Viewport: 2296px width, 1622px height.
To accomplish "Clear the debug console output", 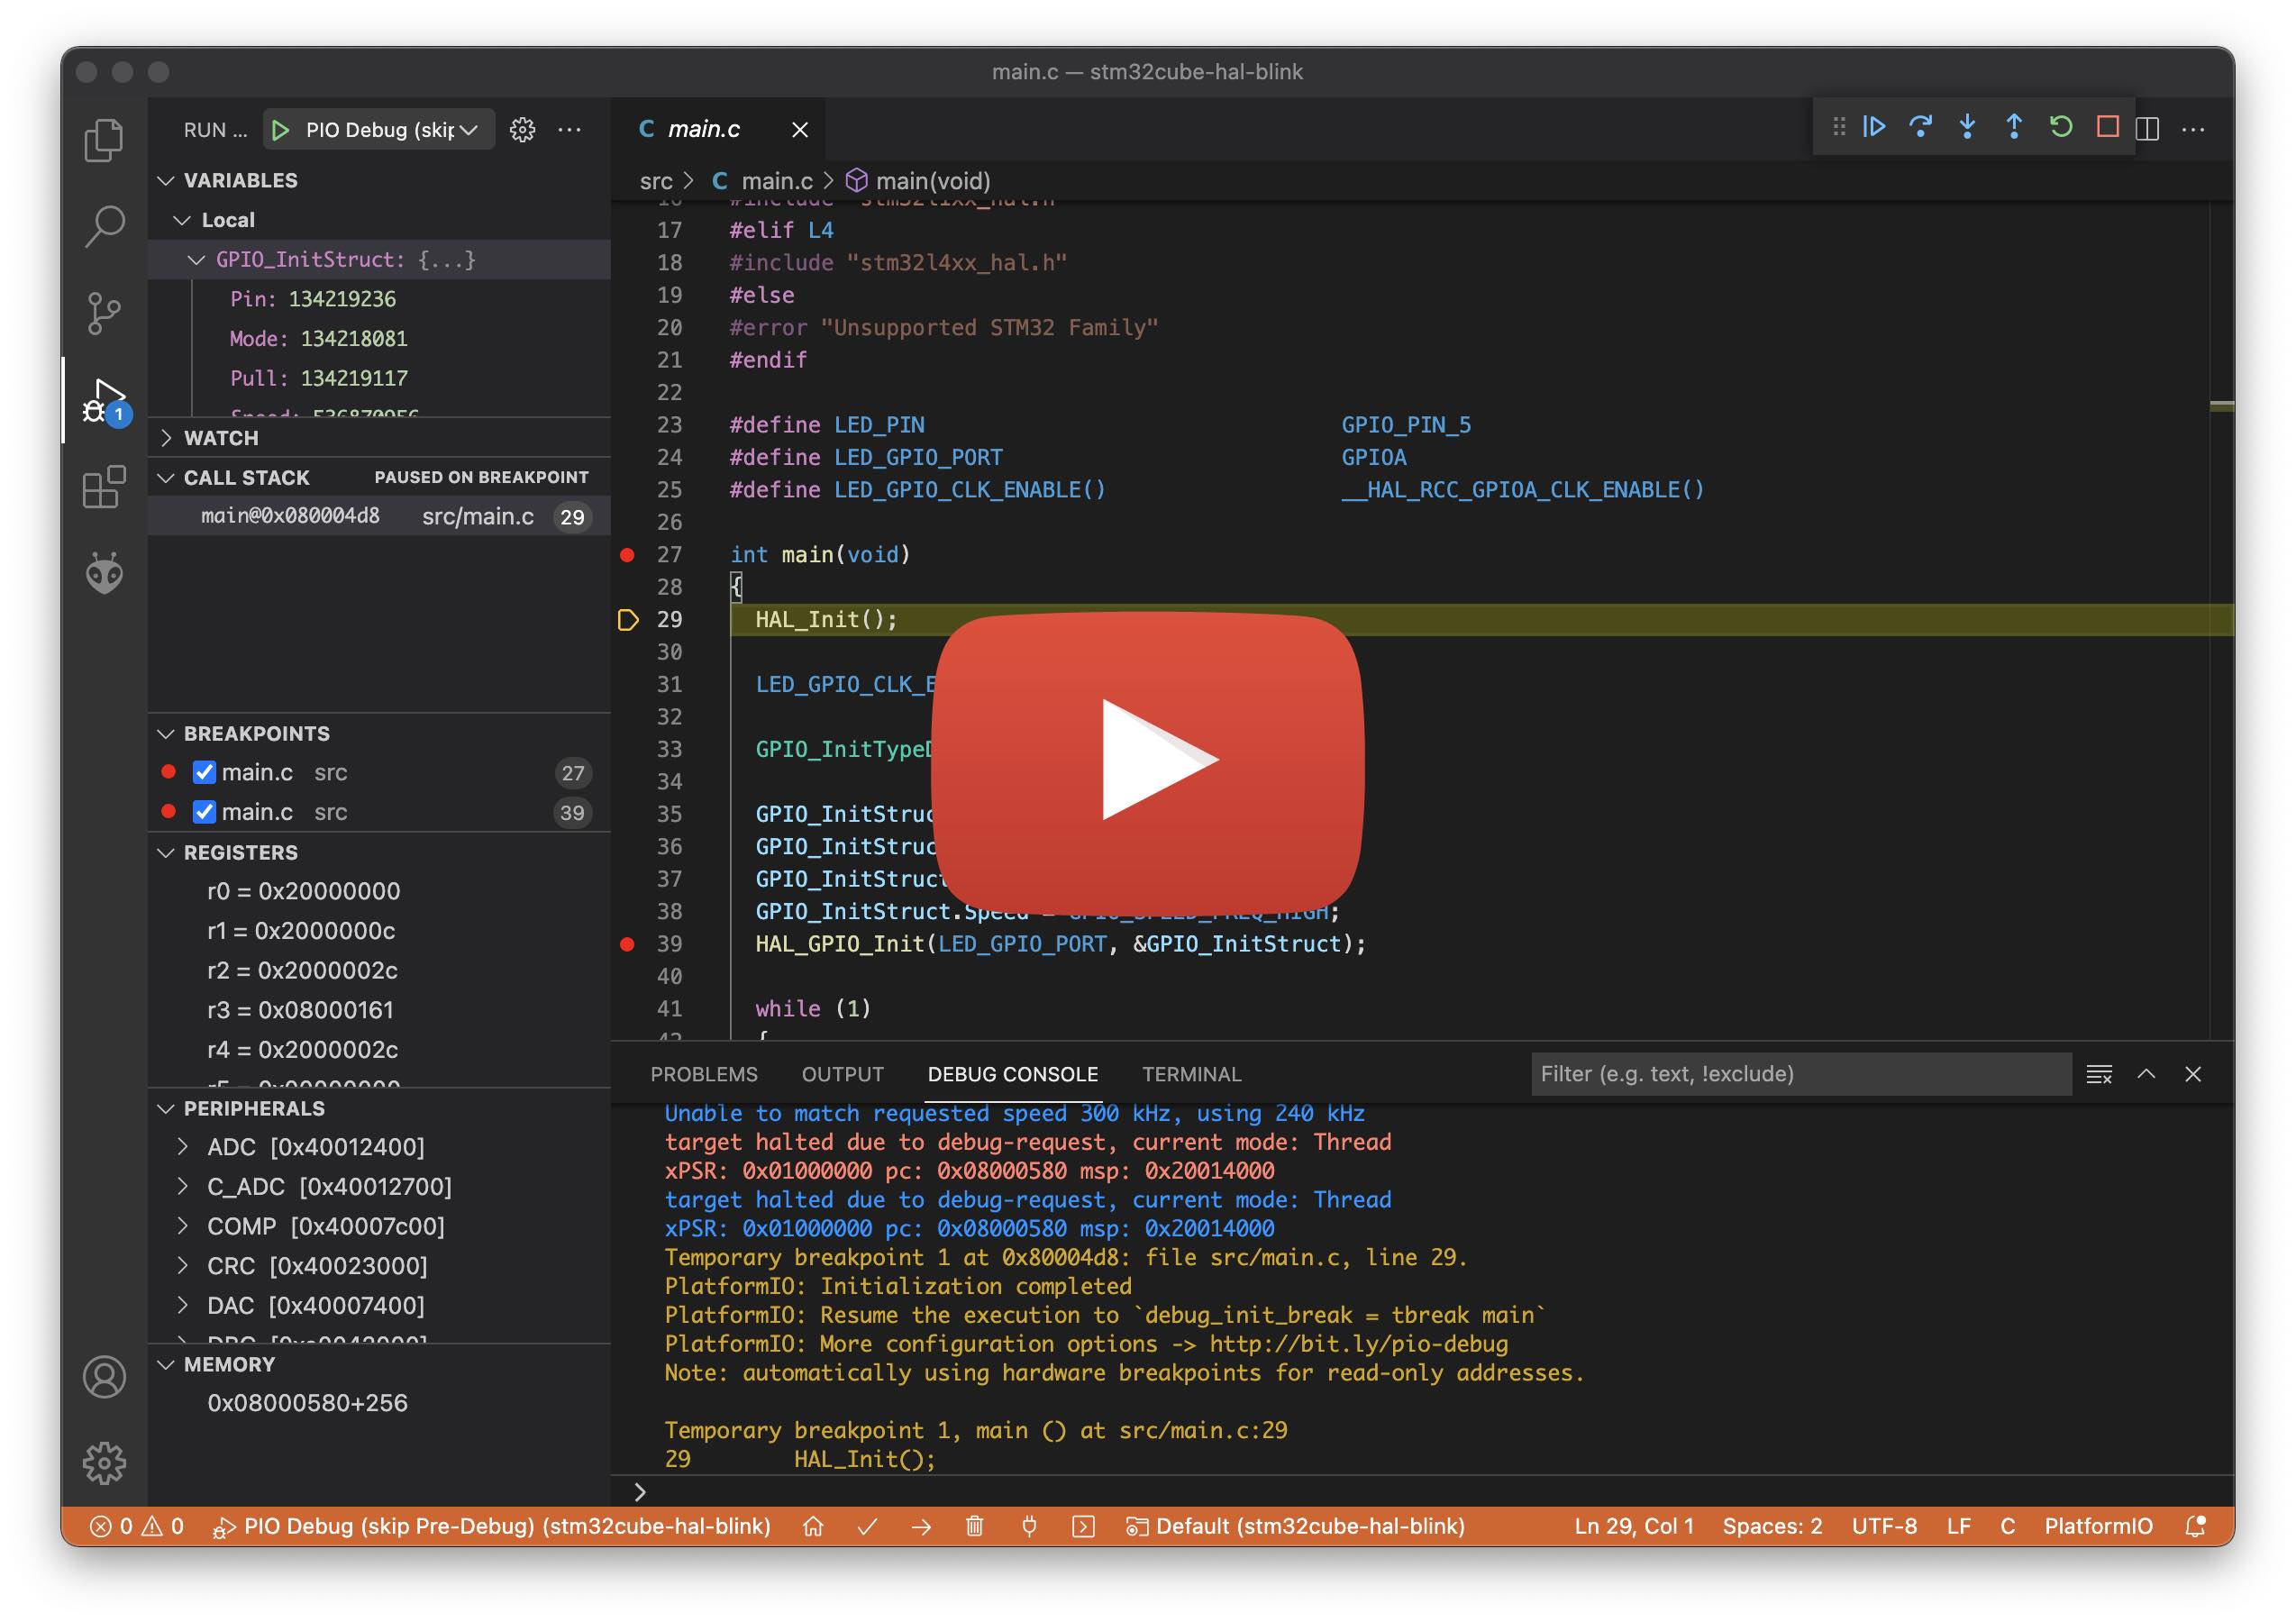I will (2099, 1074).
